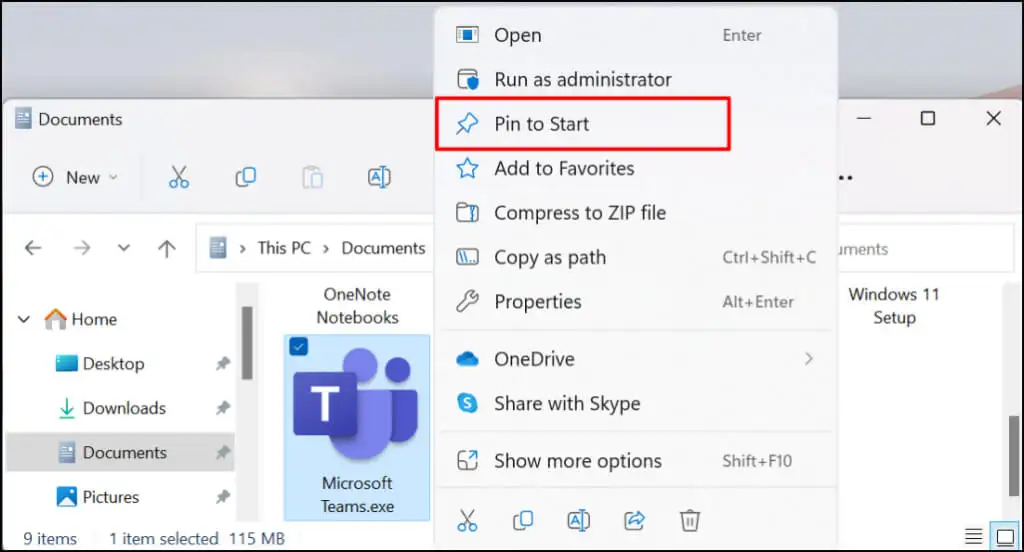Uncheck the Microsoft Teams.exe checkbox

tap(298, 346)
